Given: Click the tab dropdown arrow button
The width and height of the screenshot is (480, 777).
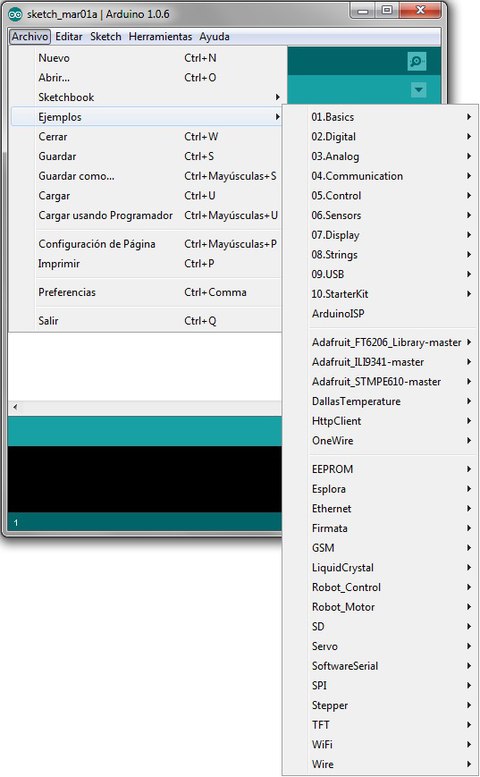Looking at the screenshot, I should 419,90.
